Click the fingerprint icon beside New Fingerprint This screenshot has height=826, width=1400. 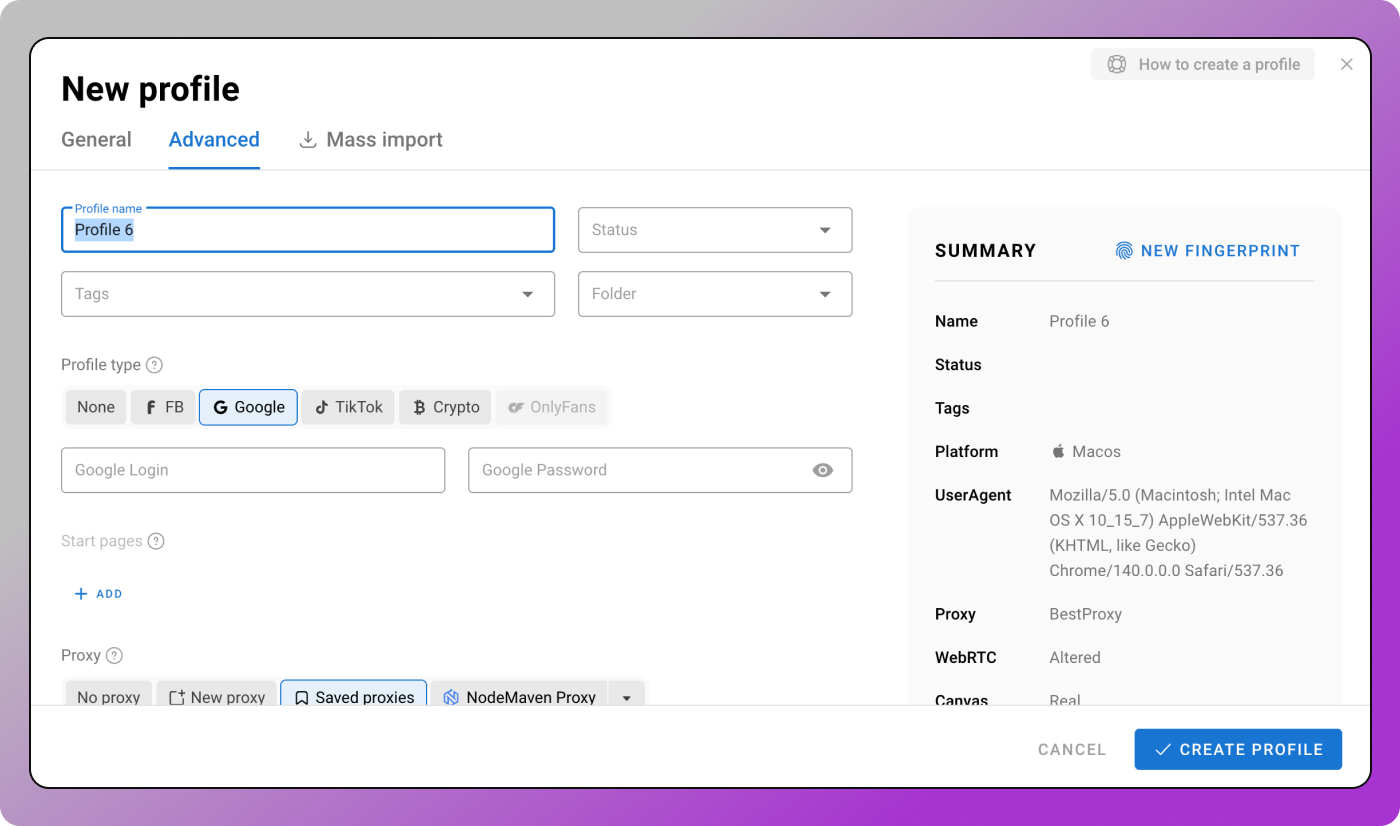[x=1124, y=251]
